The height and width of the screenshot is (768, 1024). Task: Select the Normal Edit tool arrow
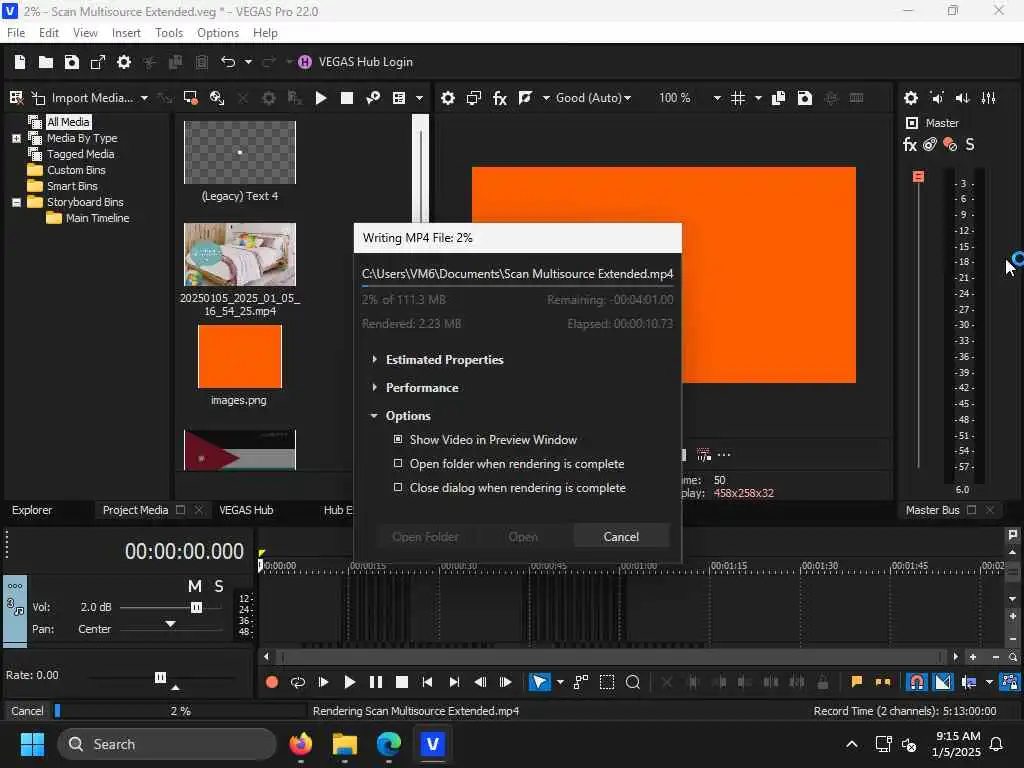[539, 682]
